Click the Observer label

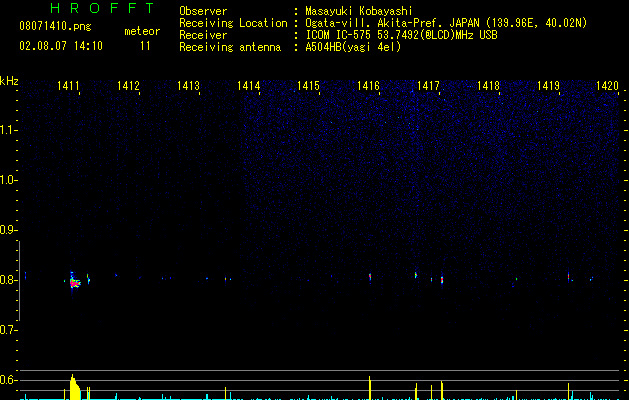(x=203, y=11)
